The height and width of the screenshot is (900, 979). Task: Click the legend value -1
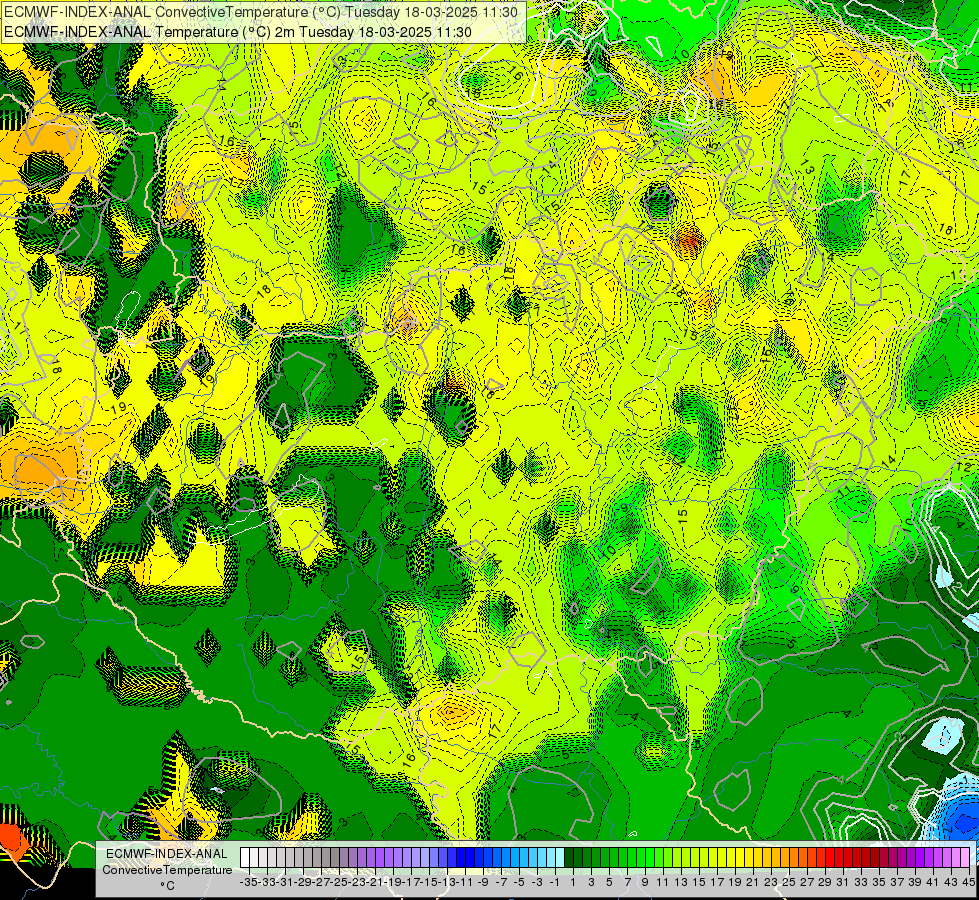click(x=555, y=882)
